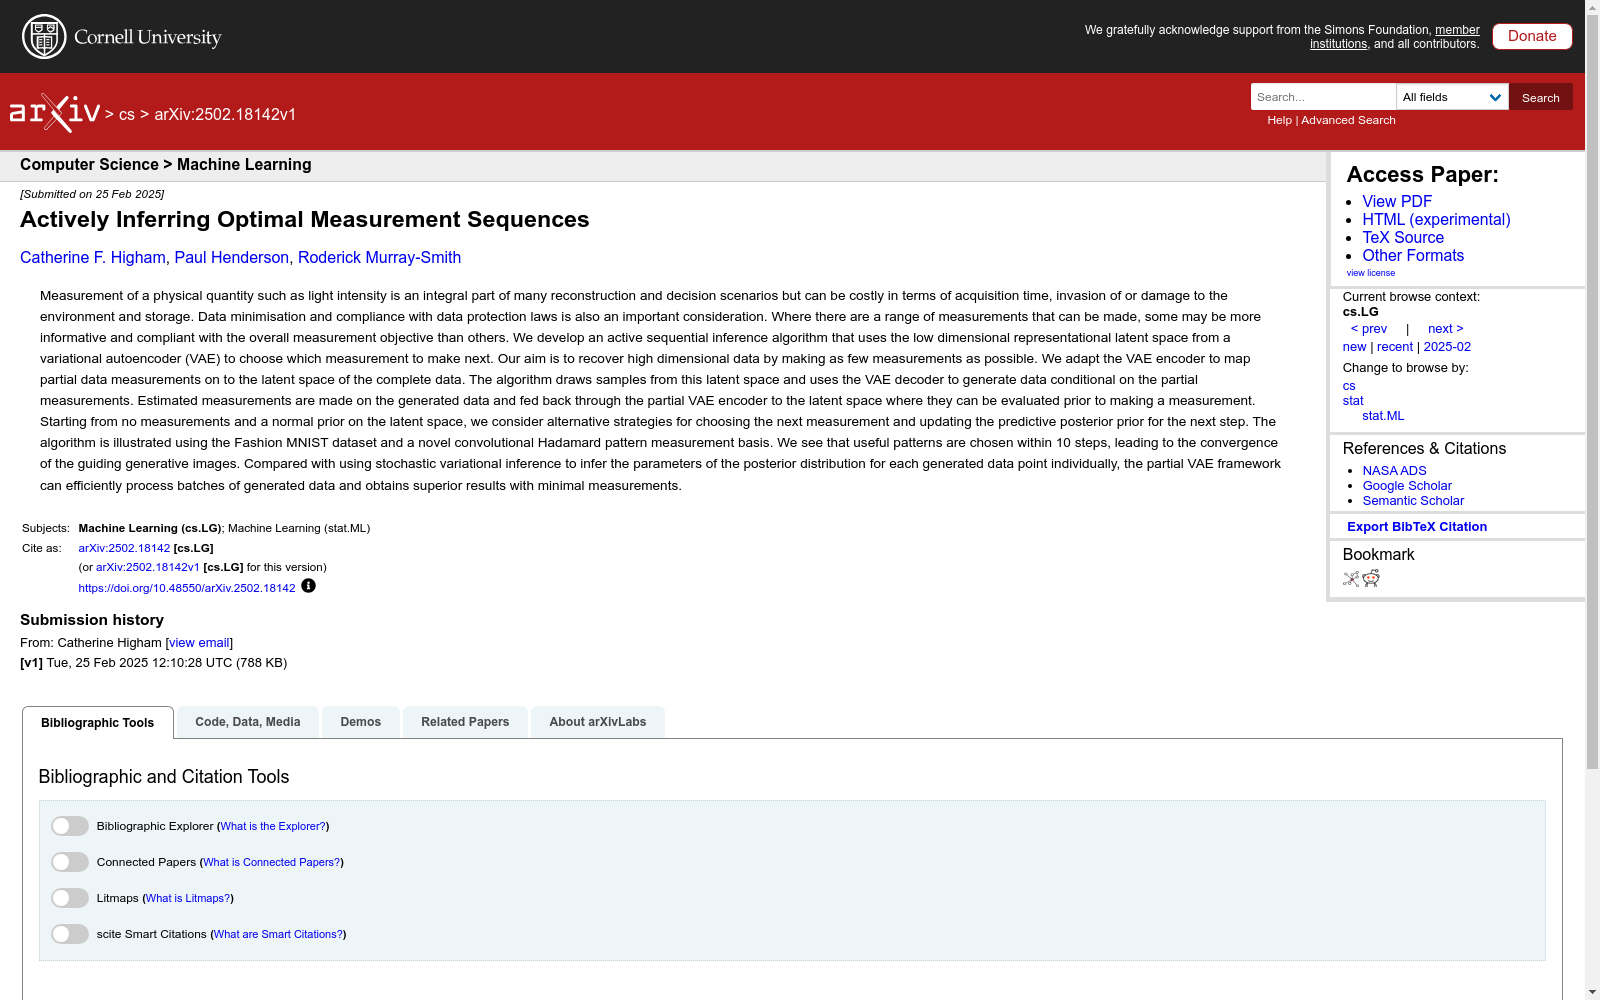Open Google Scholar link

pos(1407,486)
